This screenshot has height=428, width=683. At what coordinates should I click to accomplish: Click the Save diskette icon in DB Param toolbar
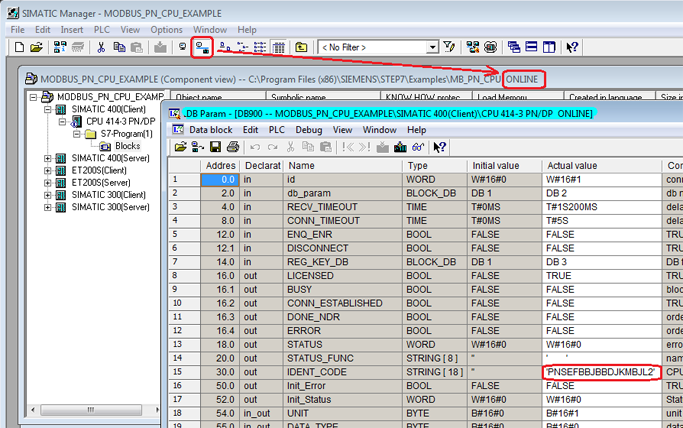tap(213, 147)
